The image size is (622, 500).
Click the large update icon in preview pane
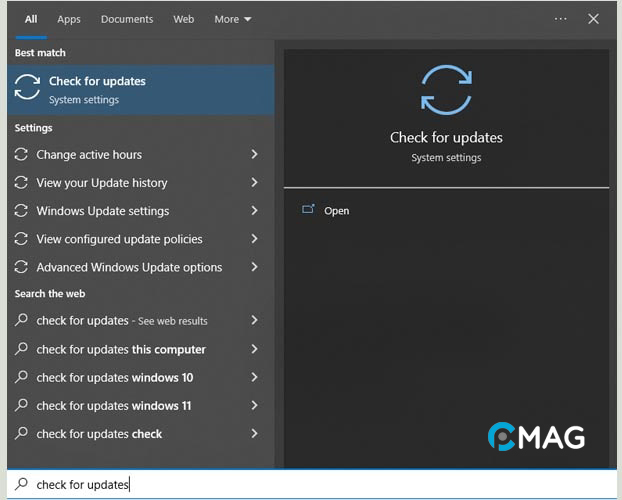tap(446, 89)
